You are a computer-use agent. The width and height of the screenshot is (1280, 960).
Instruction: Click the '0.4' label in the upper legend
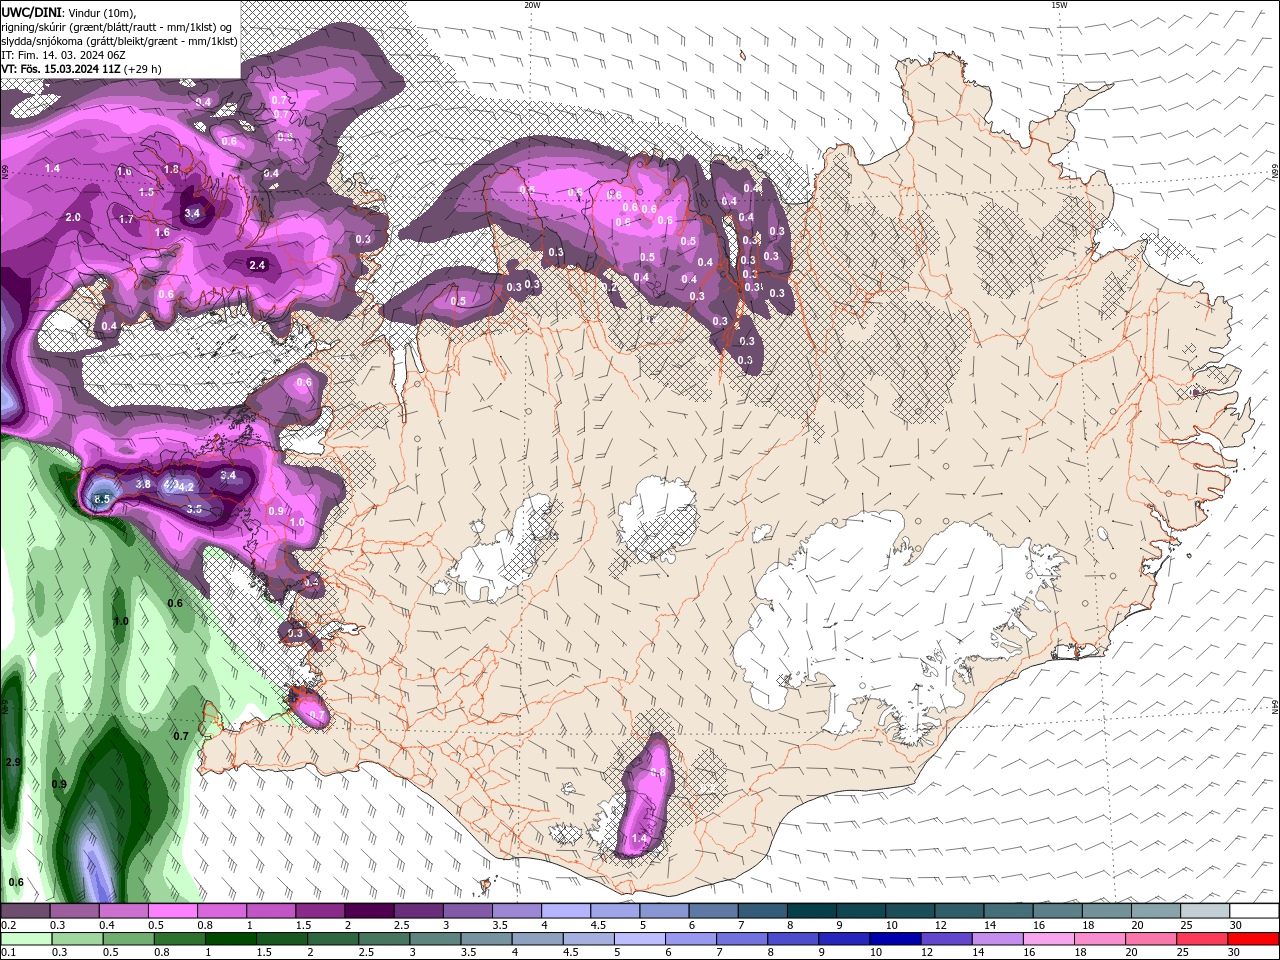pyautogui.click(x=106, y=925)
